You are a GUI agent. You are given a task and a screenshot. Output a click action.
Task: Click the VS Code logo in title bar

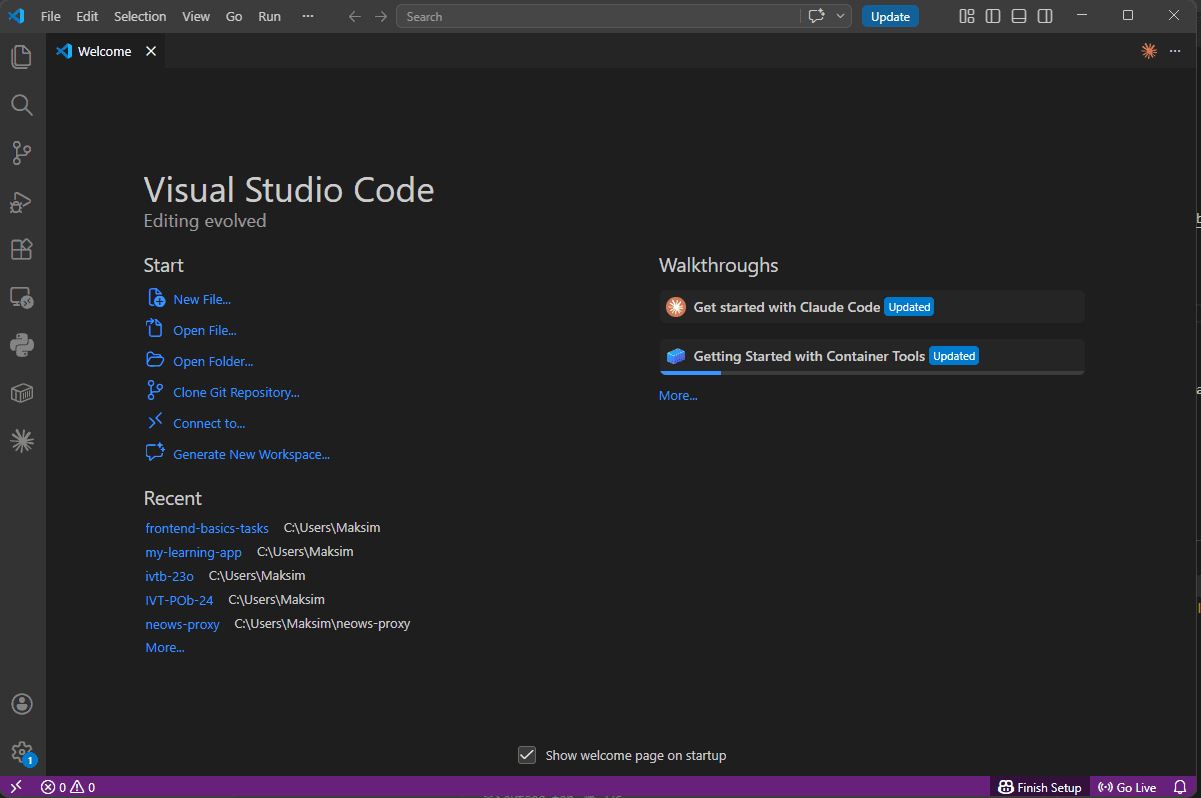pyautogui.click(x=16, y=16)
